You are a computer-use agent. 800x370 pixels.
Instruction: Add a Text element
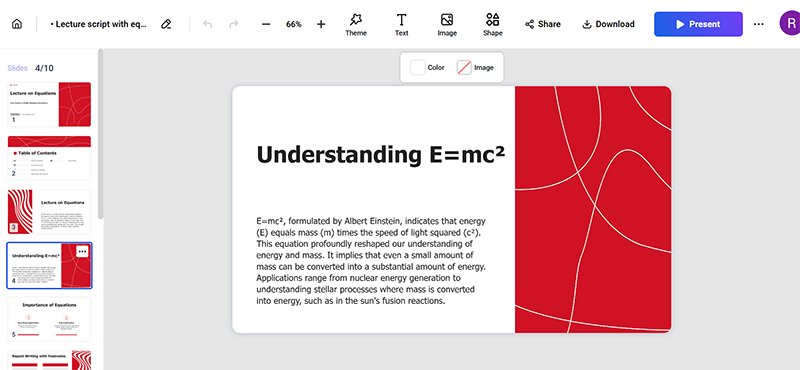[402, 24]
